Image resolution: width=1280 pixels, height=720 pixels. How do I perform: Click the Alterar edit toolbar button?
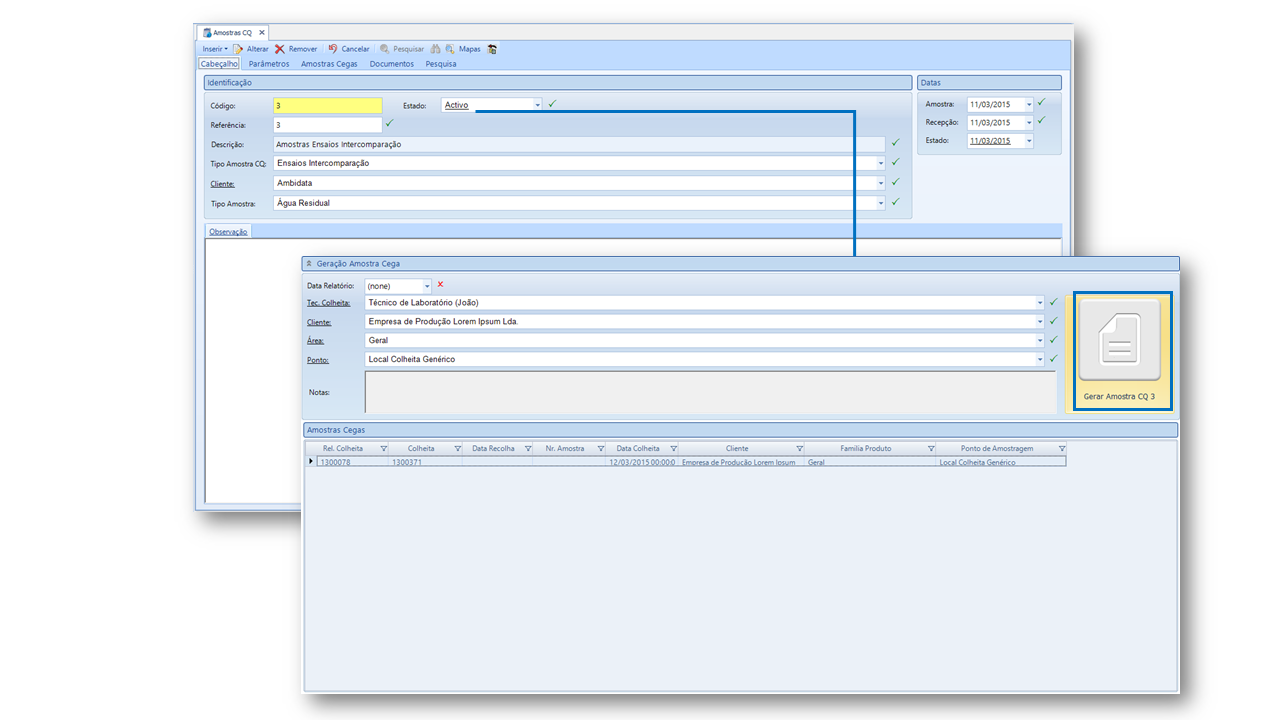(251, 48)
